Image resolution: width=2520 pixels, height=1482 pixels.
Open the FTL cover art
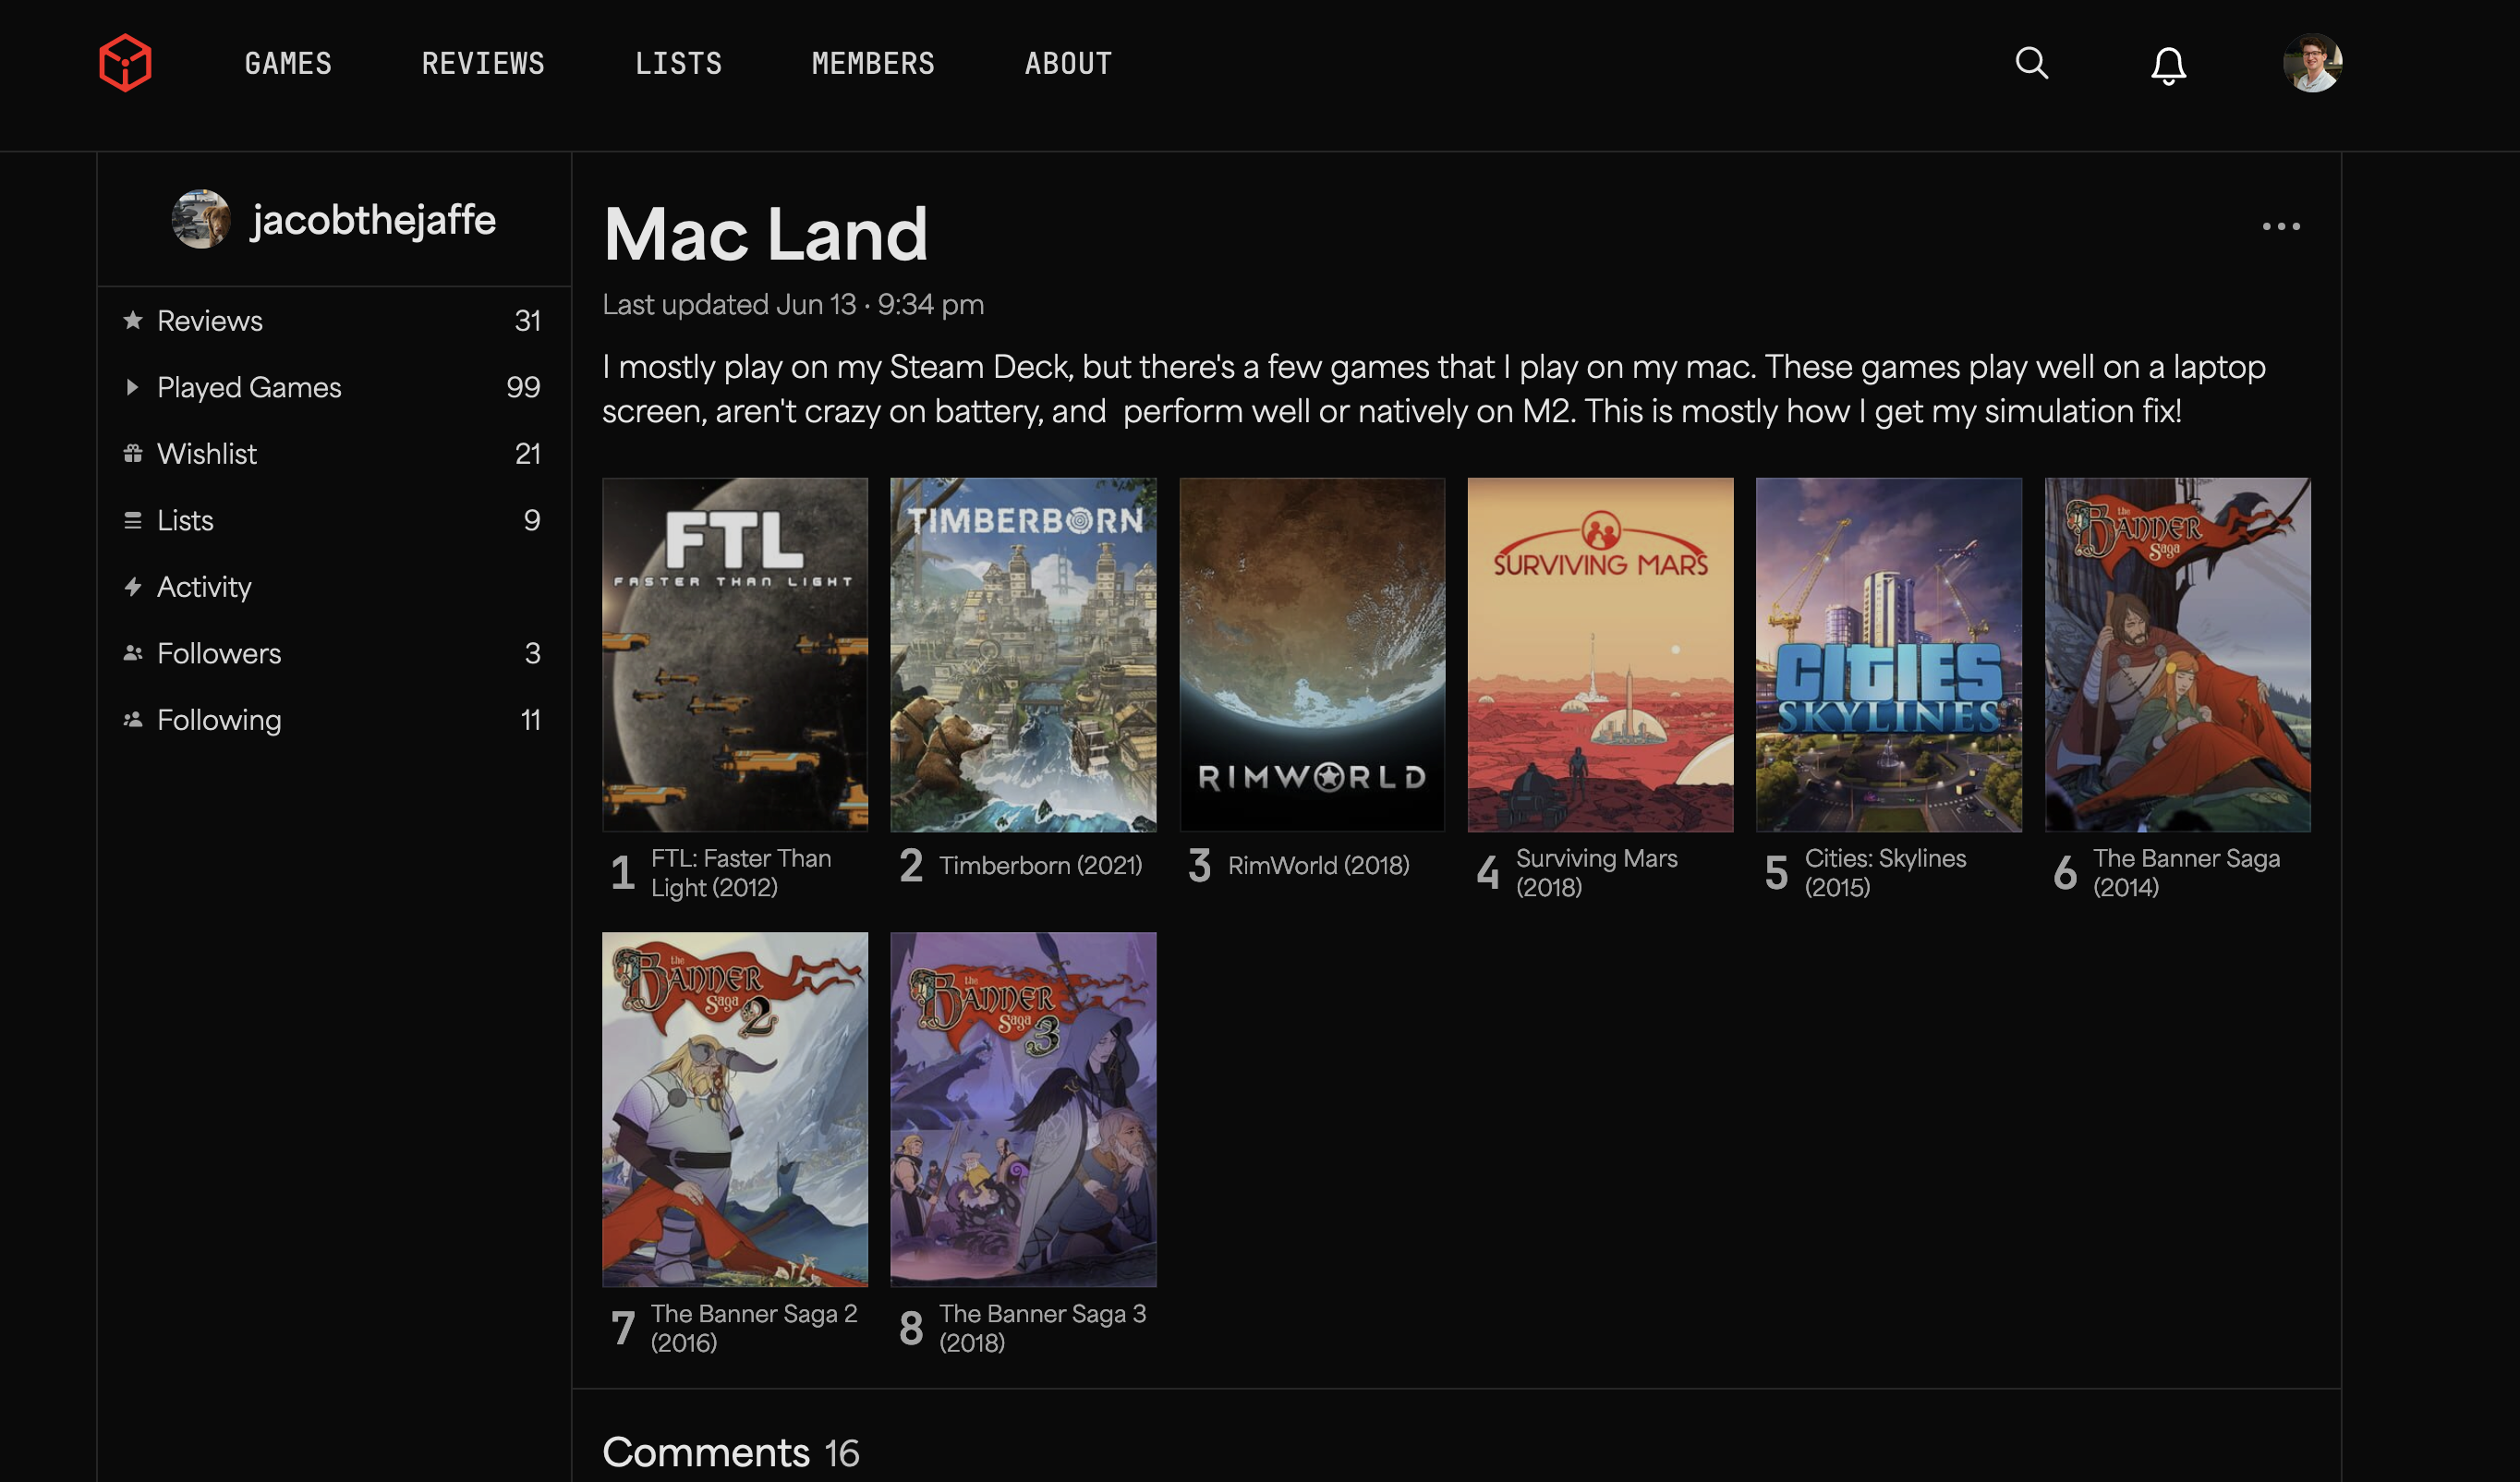[x=735, y=654]
